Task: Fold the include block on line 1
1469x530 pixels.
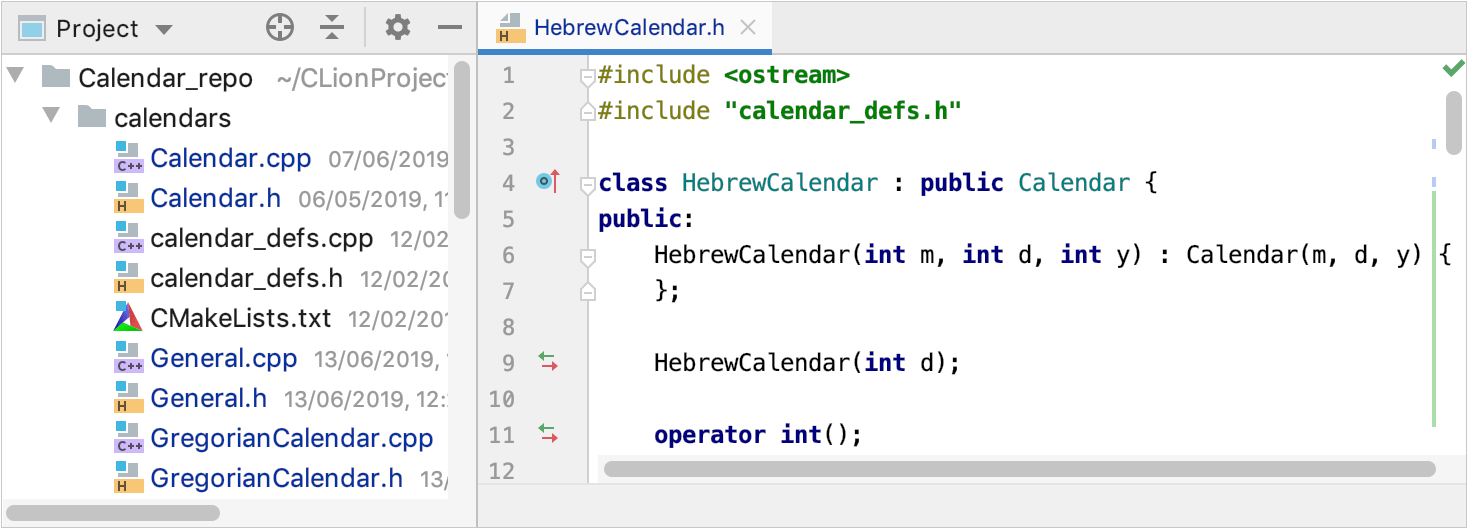Action: (x=588, y=76)
